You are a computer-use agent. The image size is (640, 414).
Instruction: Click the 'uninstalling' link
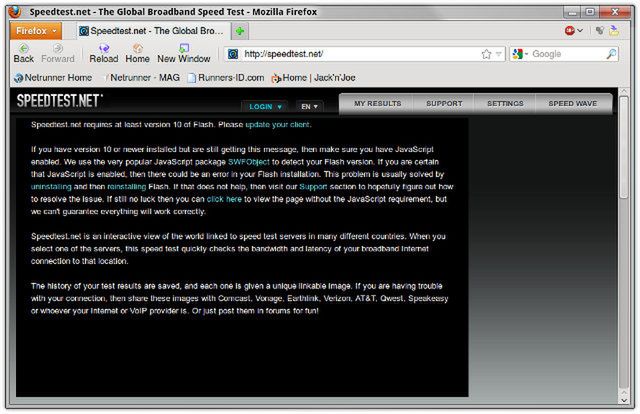coord(51,187)
